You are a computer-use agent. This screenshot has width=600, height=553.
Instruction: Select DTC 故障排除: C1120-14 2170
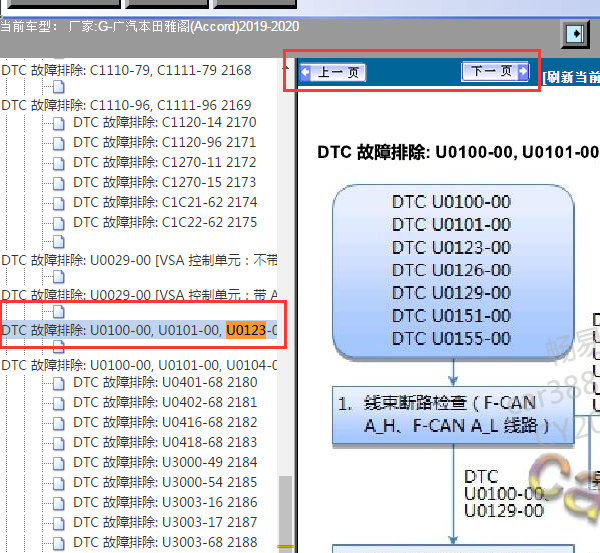click(x=165, y=122)
